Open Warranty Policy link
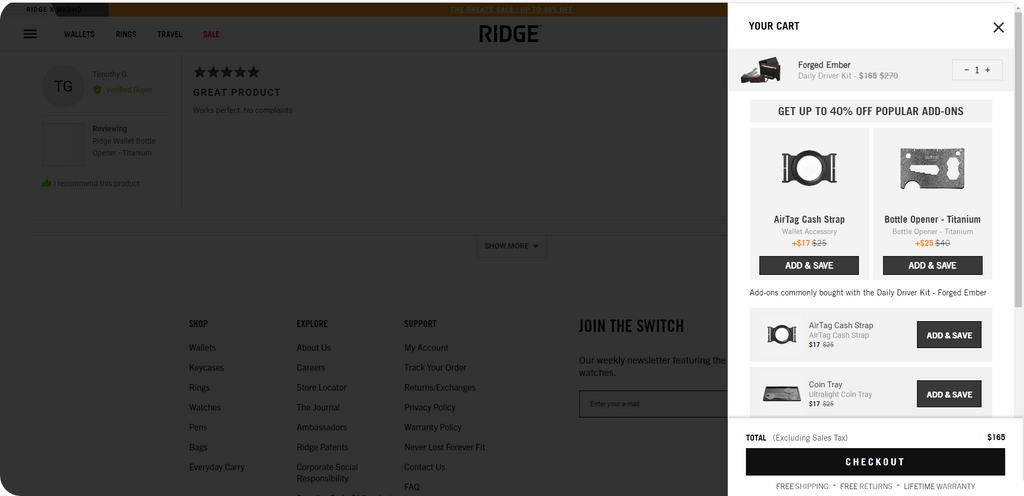Image resolution: width=1024 pixels, height=496 pixels. (x=433, y=427)
